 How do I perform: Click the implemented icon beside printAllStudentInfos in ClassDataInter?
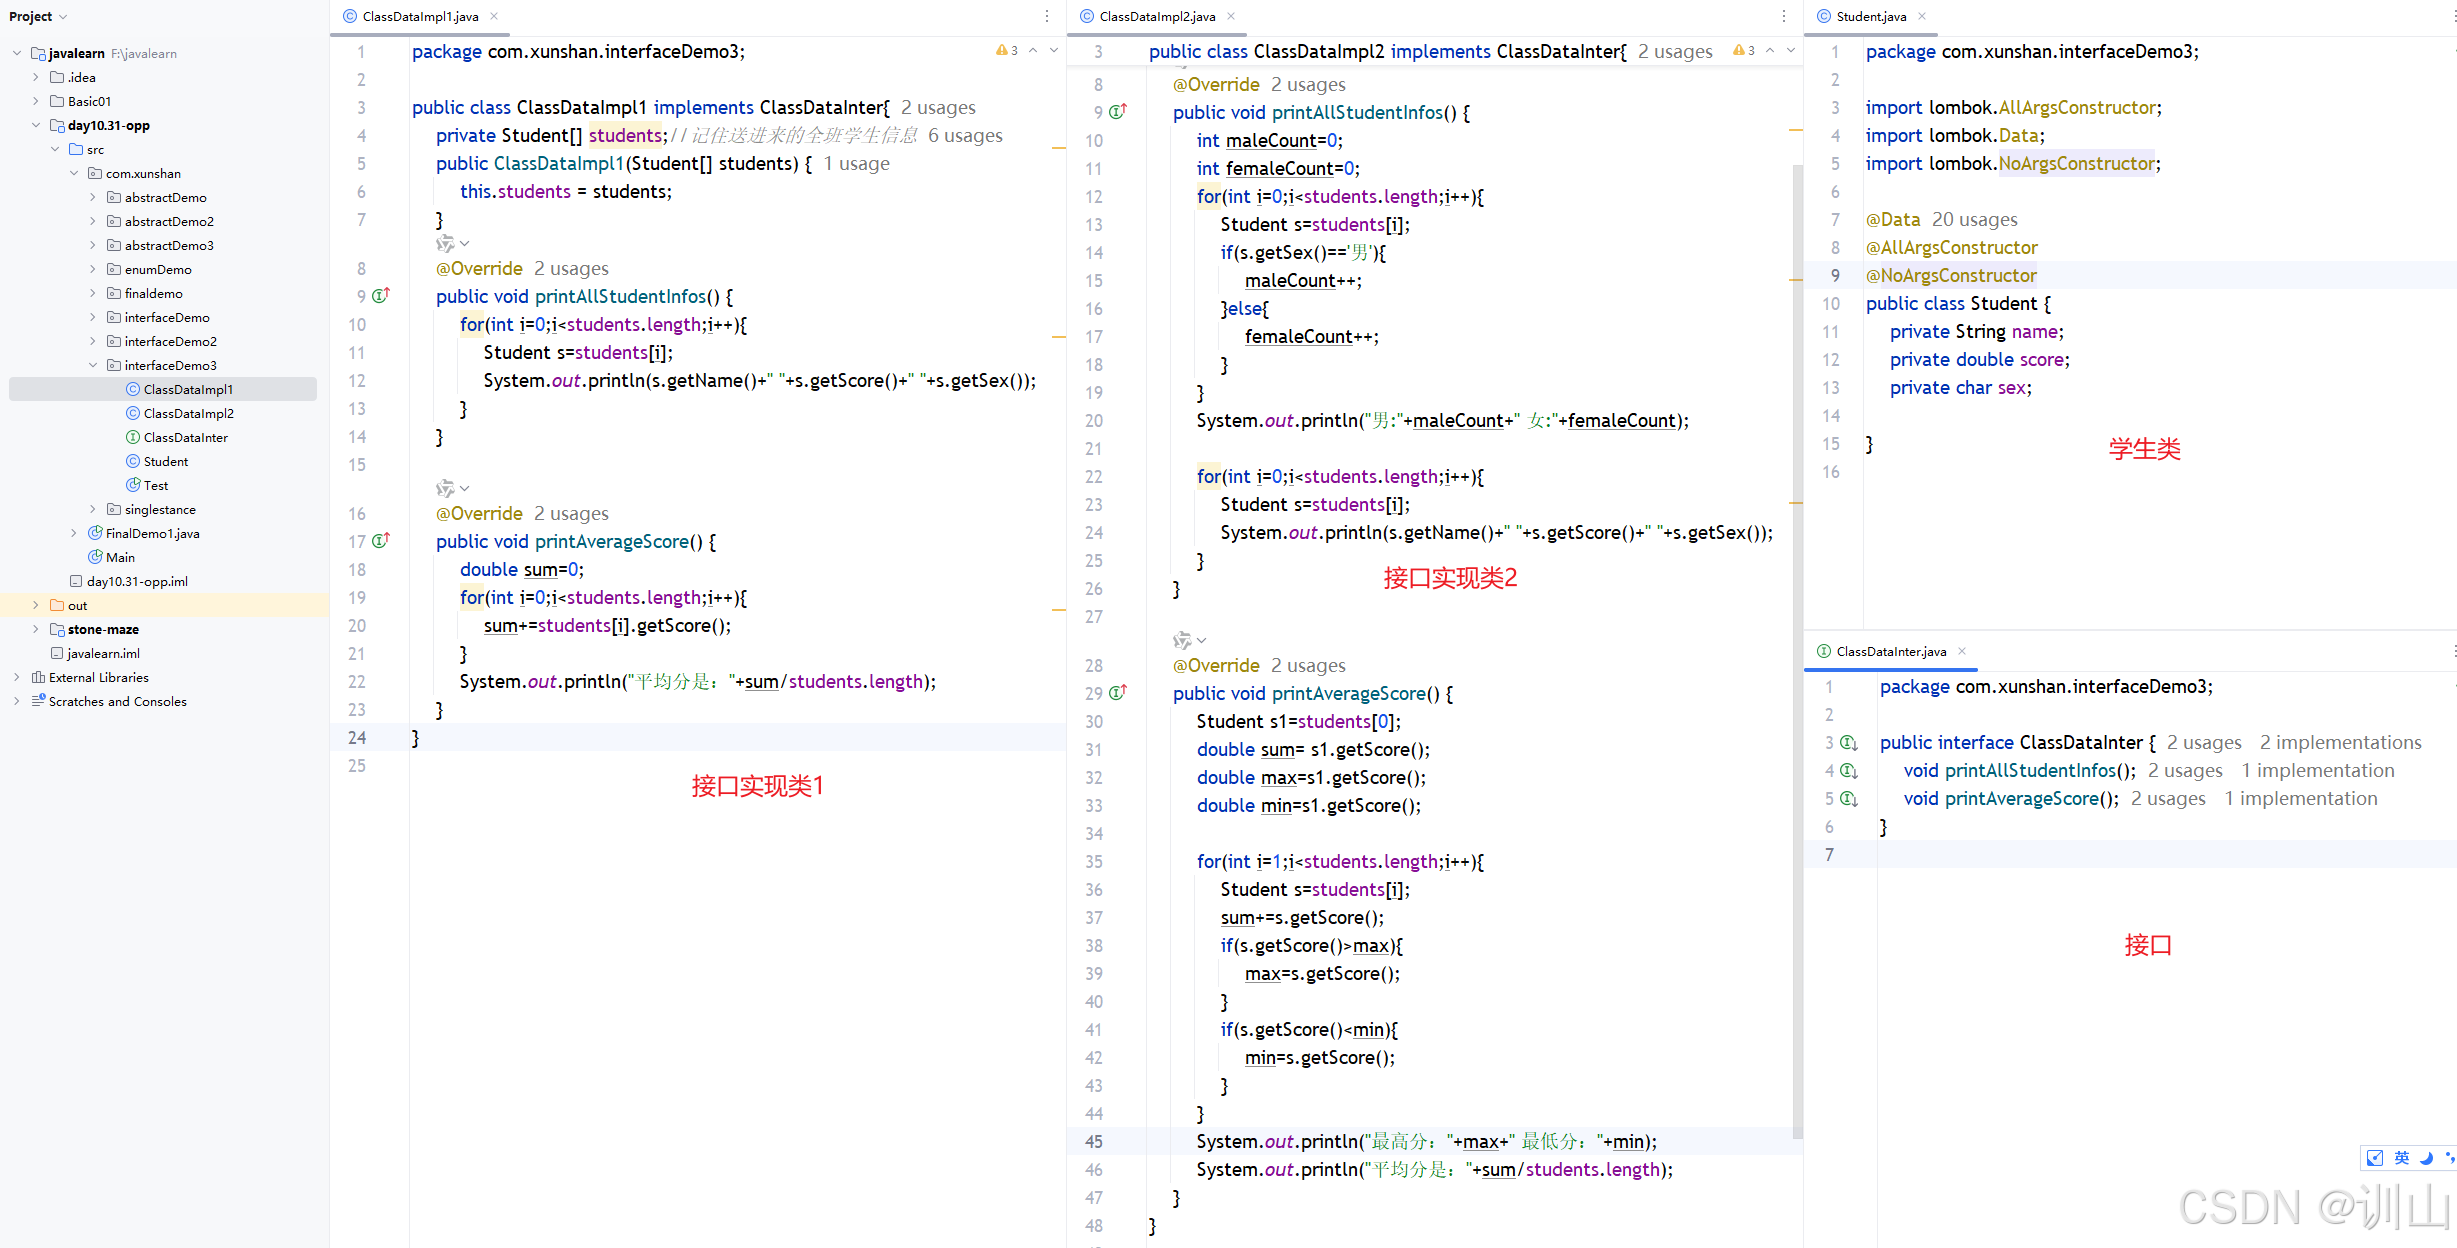1849,770
